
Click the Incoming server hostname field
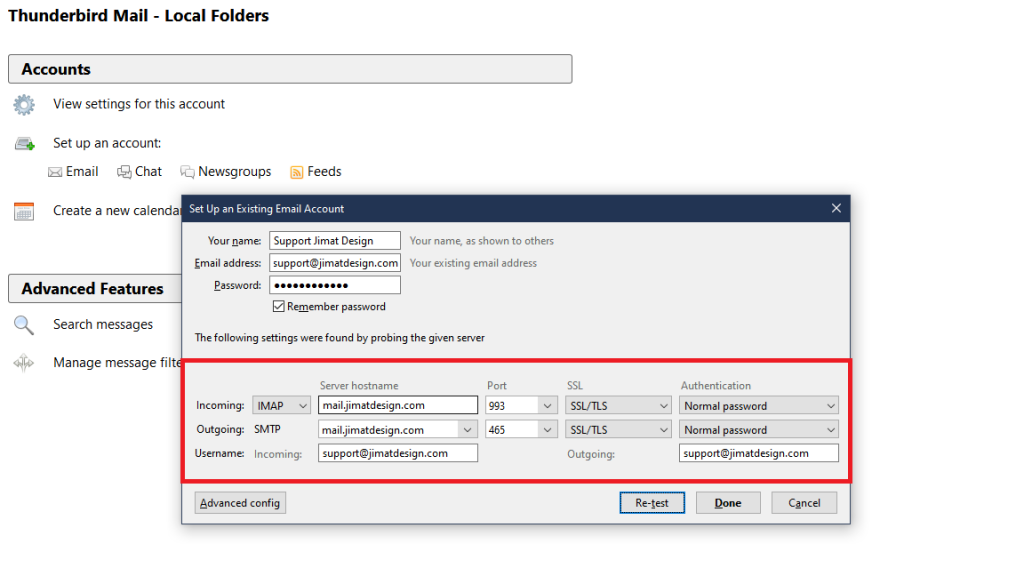(398, 405)
